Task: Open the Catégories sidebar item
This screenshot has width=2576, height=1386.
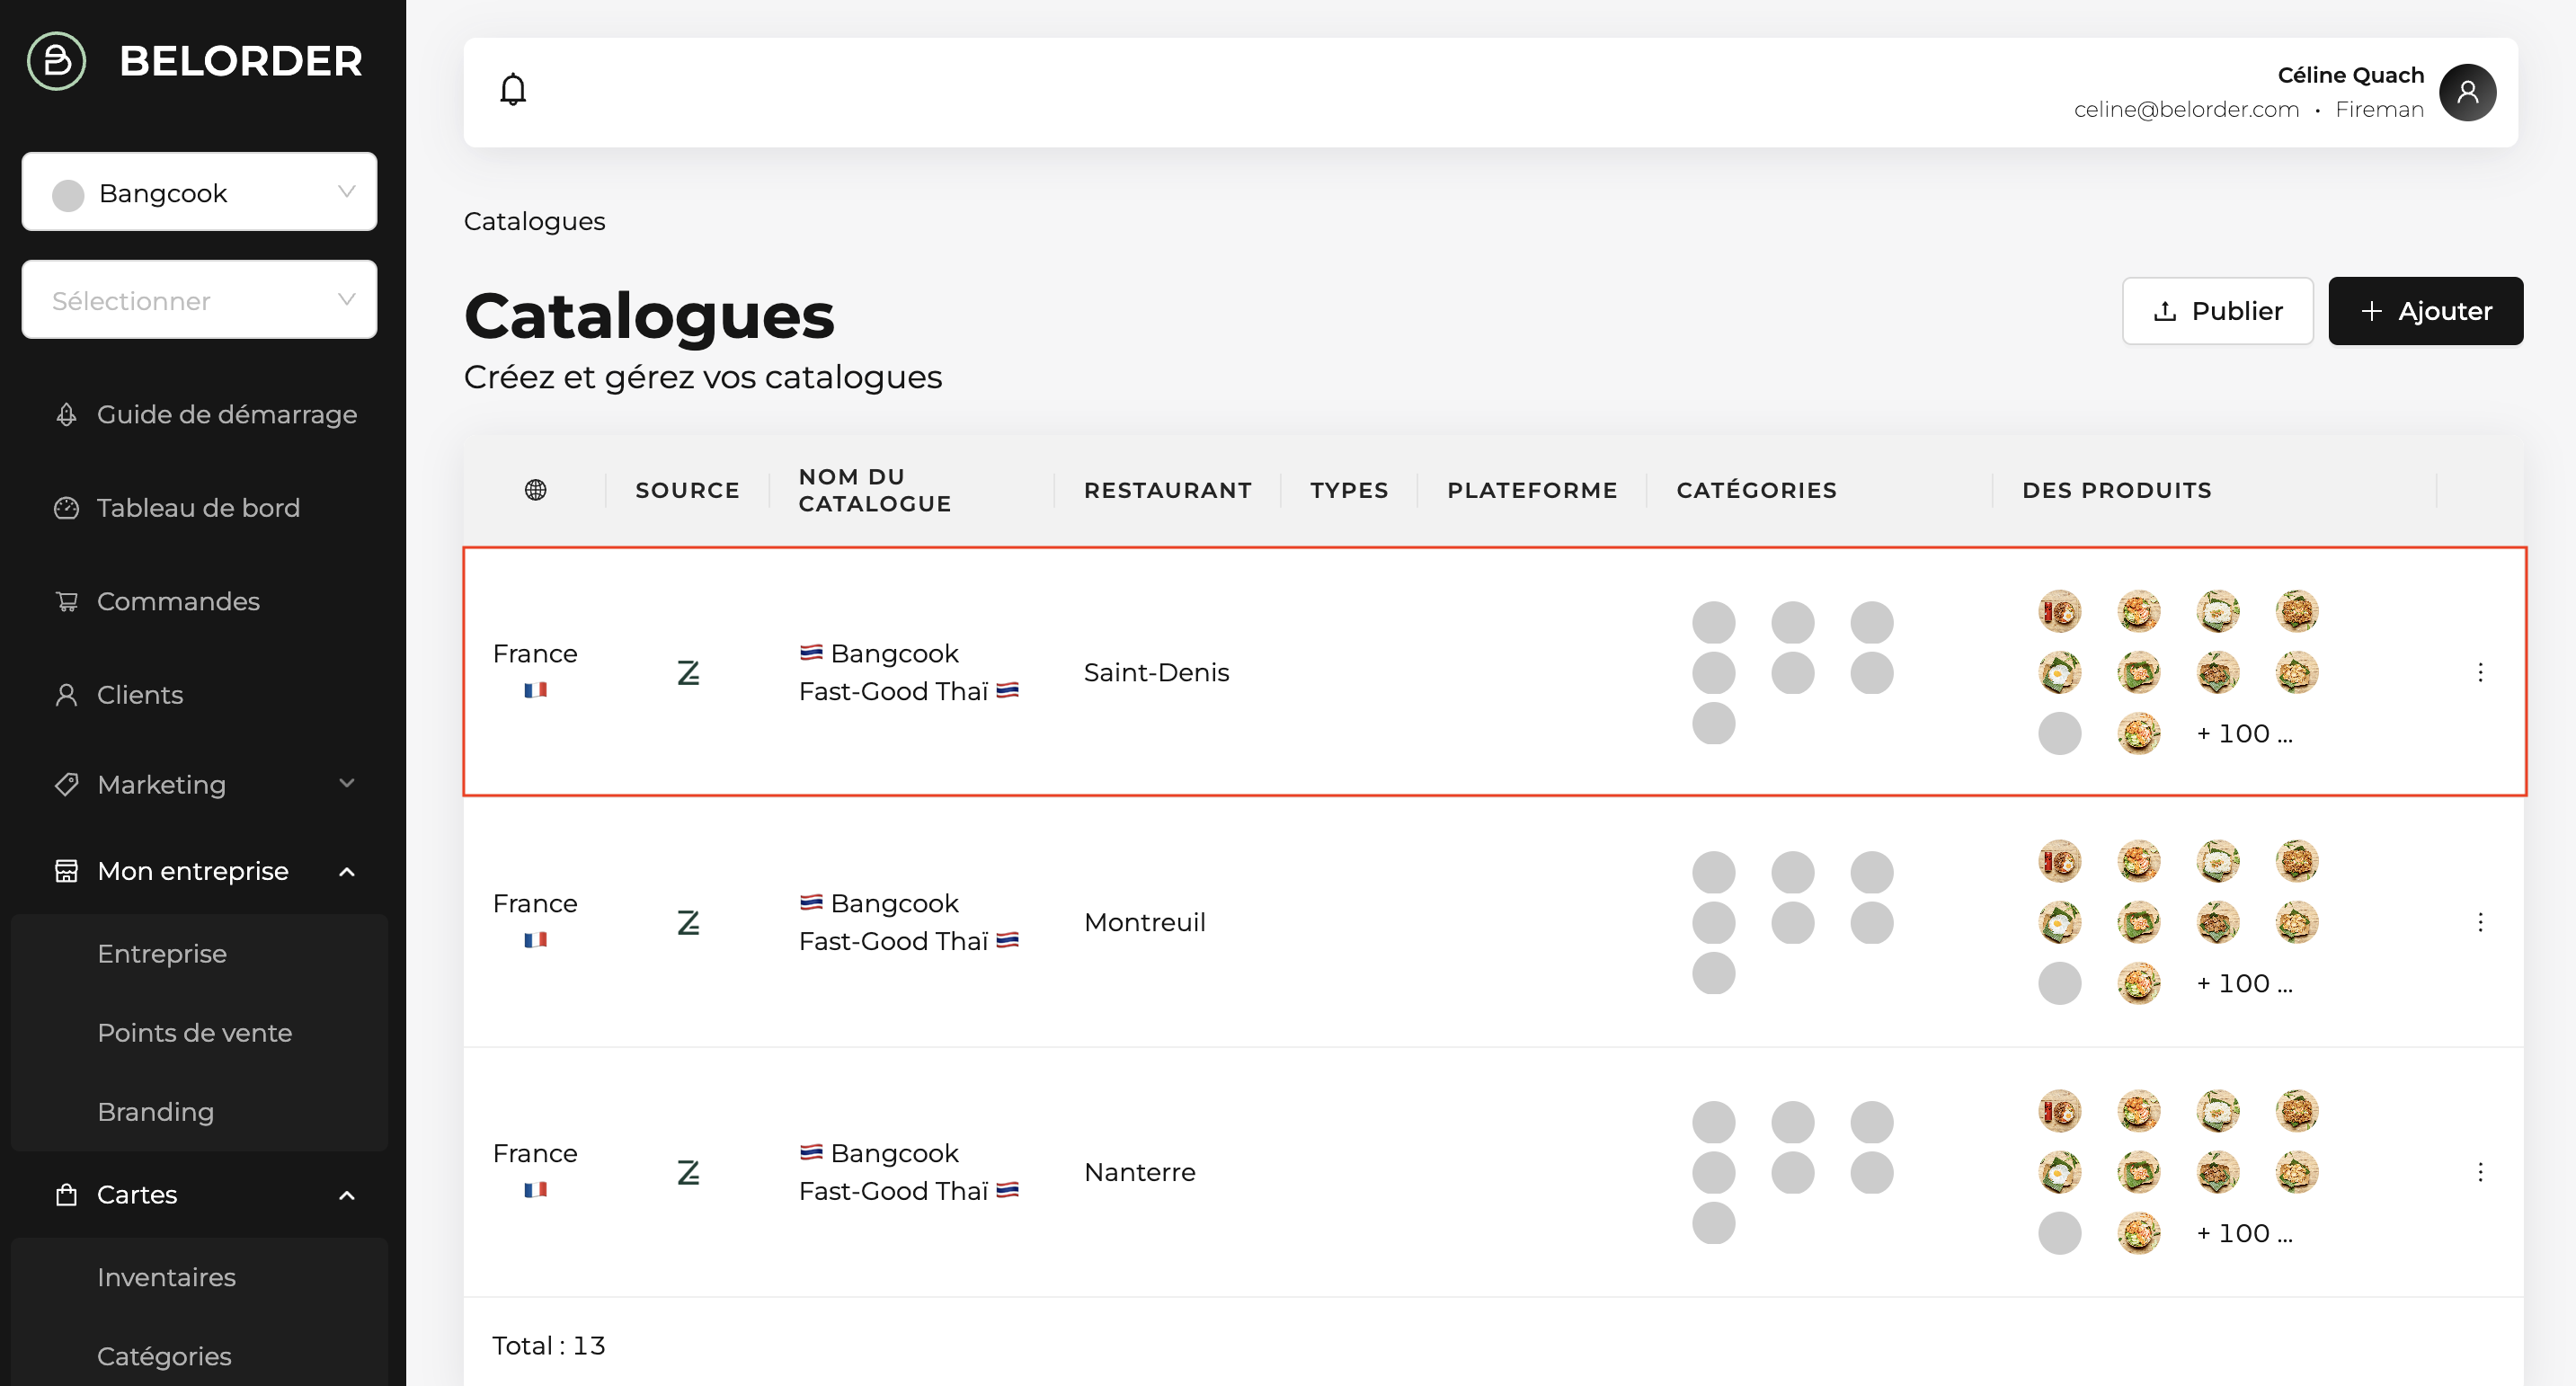Action: [164, 1356]
